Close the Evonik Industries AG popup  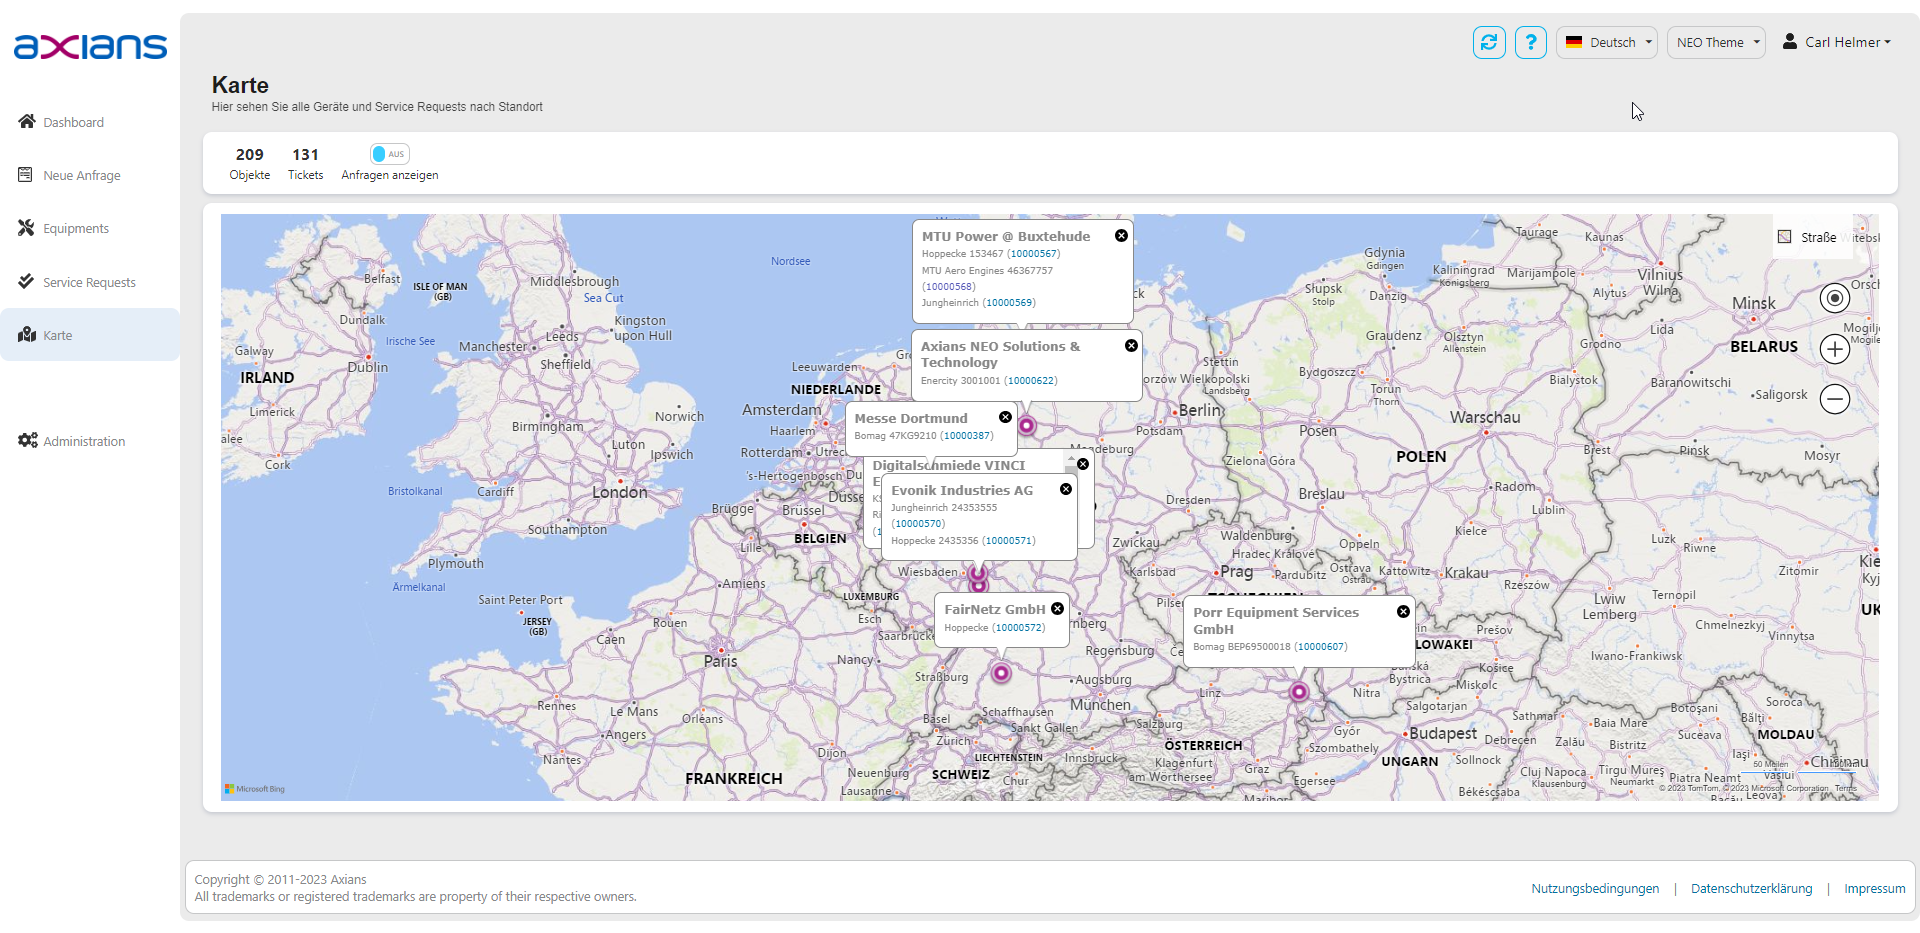1066,489
